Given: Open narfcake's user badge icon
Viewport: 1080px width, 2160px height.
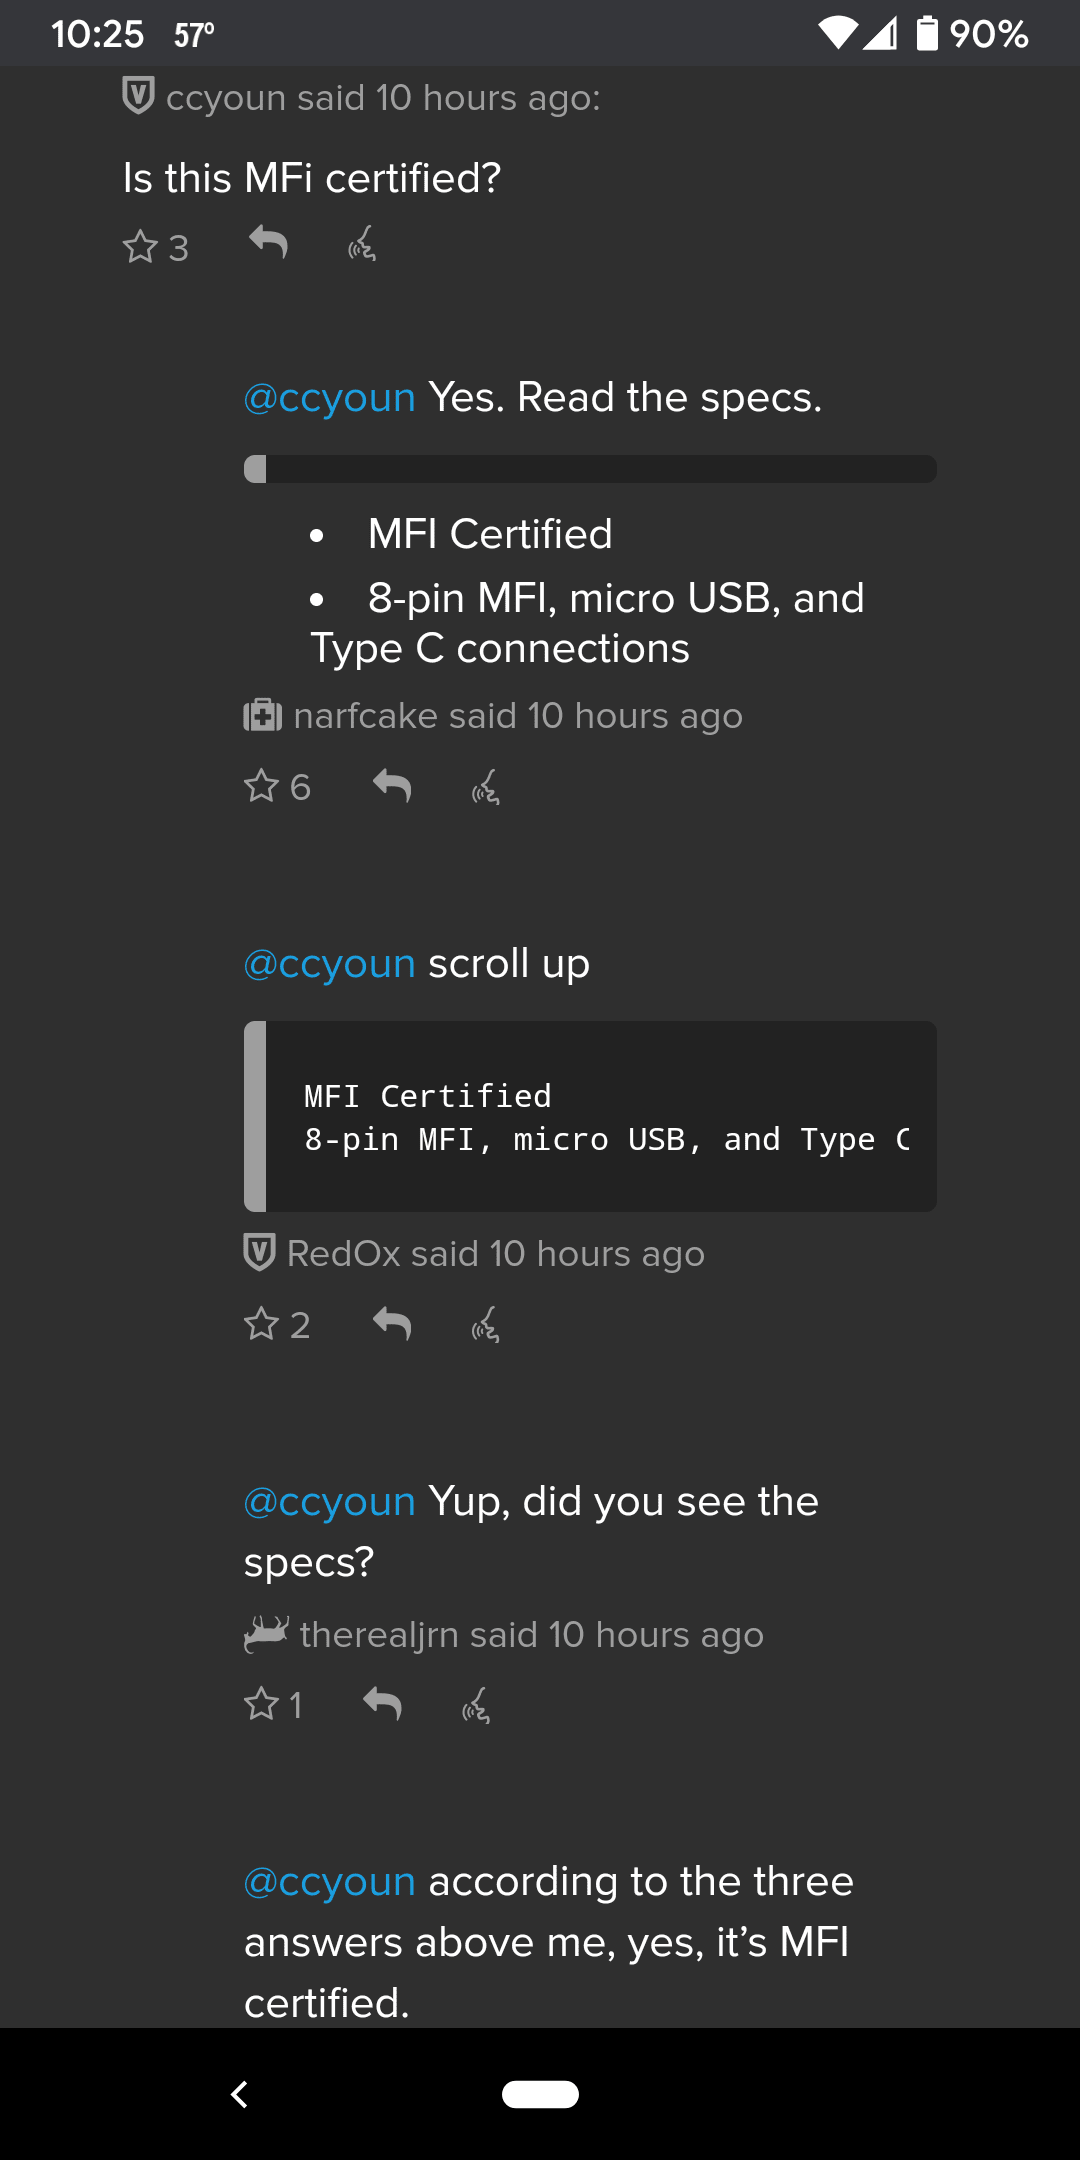Looking at the screenshot, I should pyautogui.click(x=262, y=716).
